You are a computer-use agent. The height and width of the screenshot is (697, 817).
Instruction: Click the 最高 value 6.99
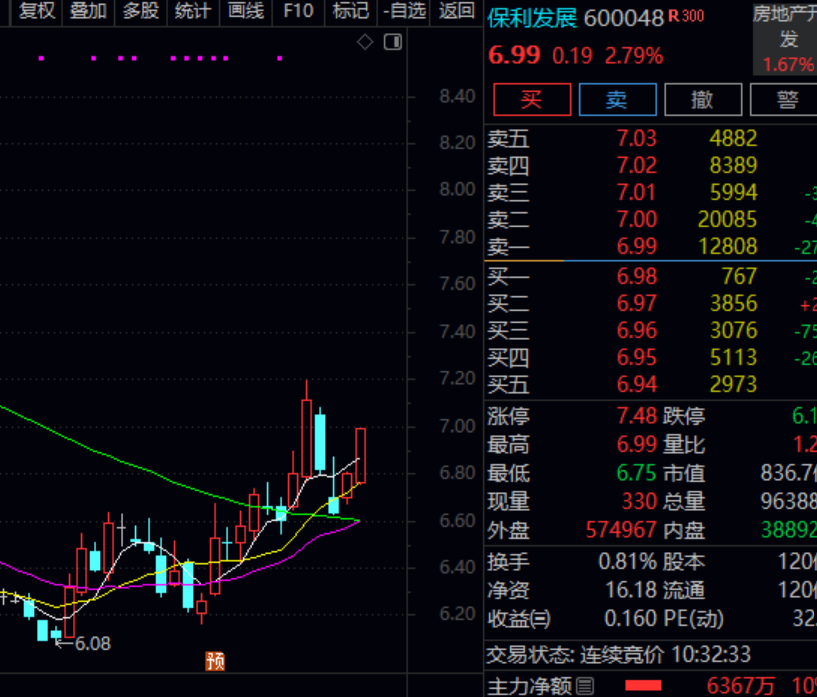pos(637,445)
